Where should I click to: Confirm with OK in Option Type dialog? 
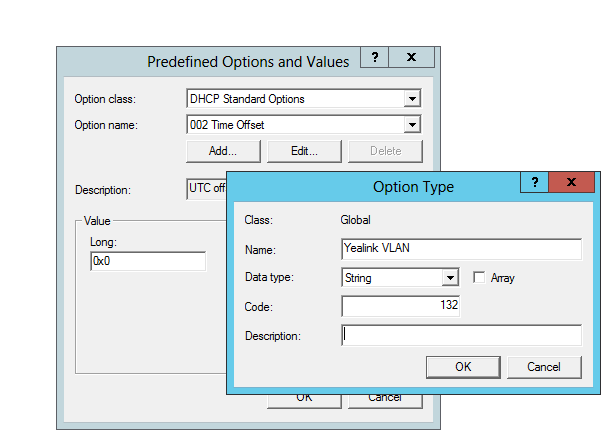pyautogui.click(x=463, y=367)
